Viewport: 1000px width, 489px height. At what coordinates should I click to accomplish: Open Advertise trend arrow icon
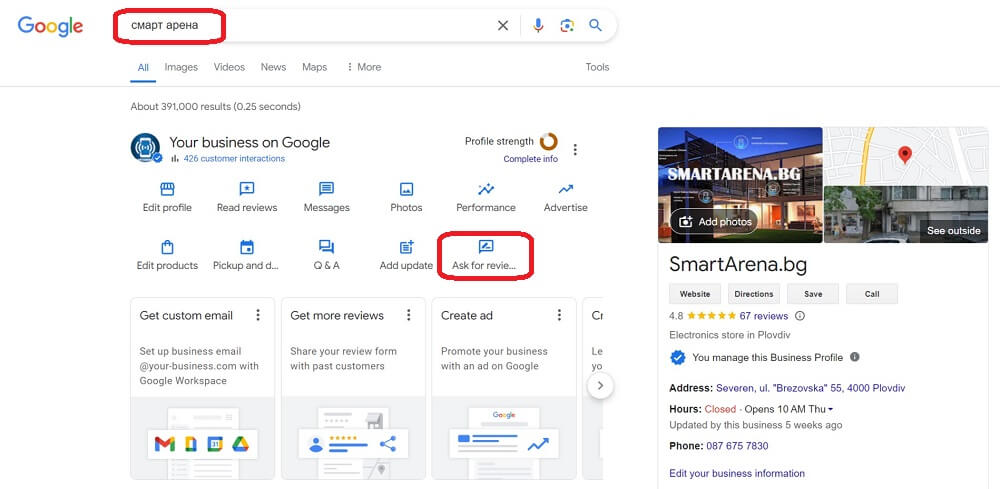pos(566,189)
